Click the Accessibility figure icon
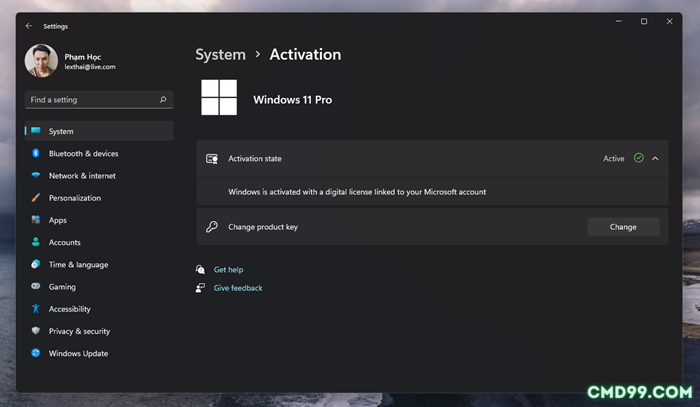Image resolution: width=700 pixels, height=407 pixels. [x=36, y=308]
